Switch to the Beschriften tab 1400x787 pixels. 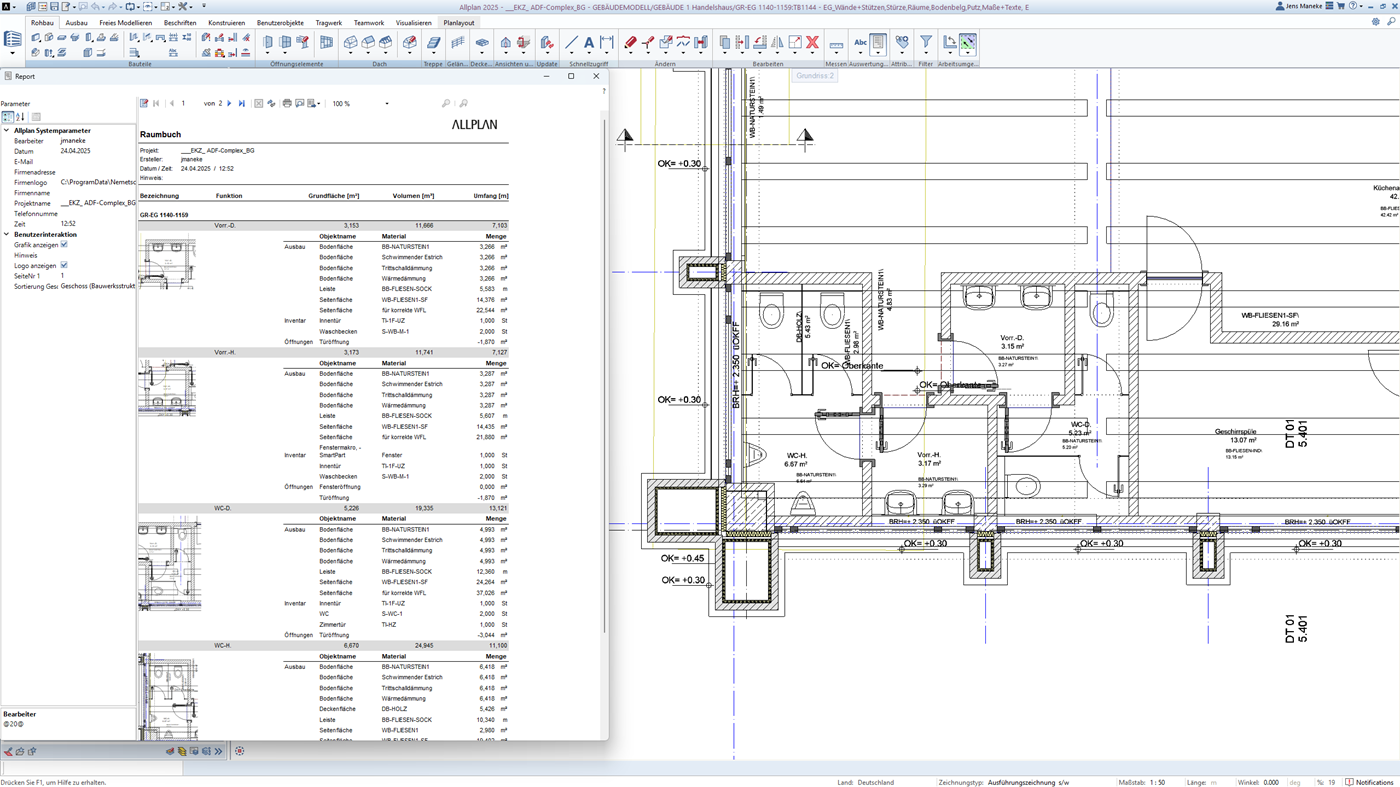click(180, 22)
